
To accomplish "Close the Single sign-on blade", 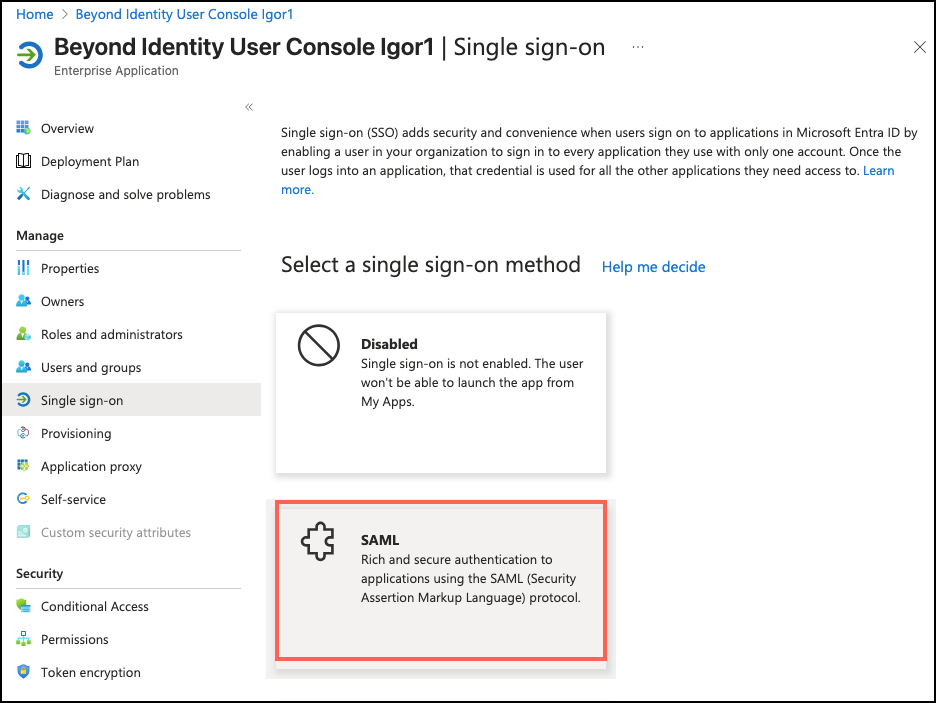I will (x=920, y=47).
